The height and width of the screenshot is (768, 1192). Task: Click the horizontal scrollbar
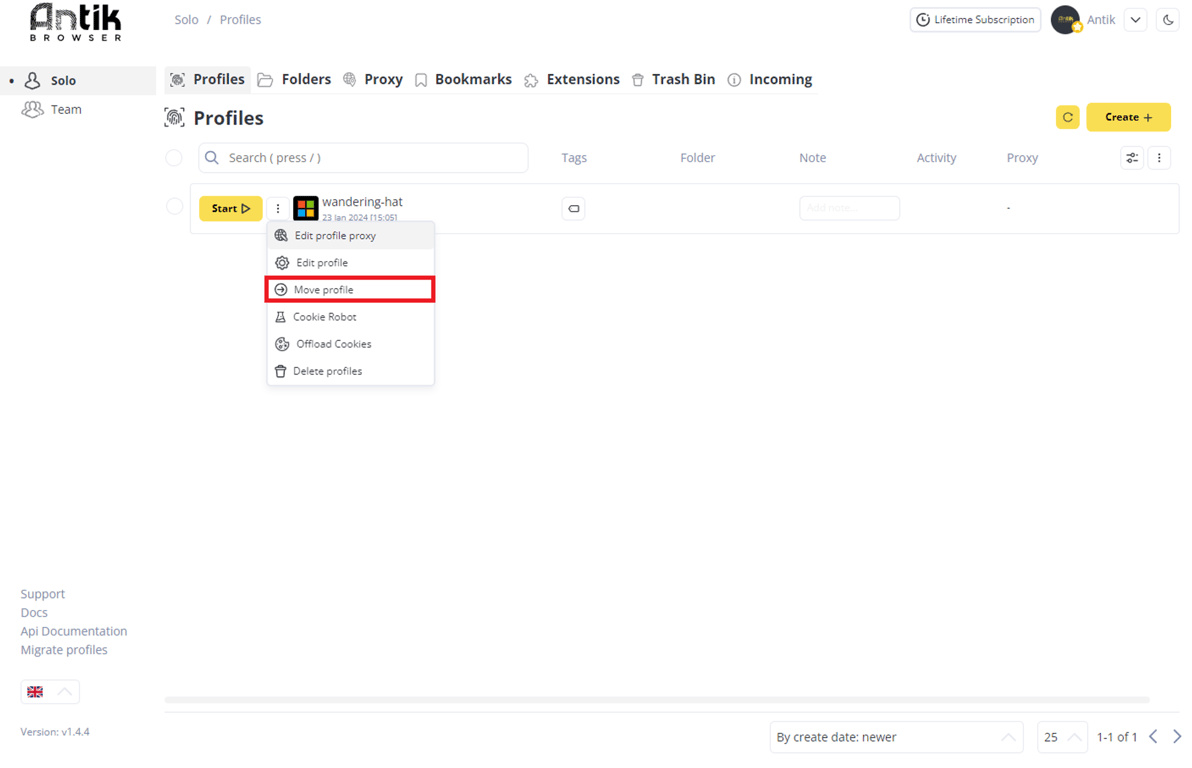pos(657,700)
